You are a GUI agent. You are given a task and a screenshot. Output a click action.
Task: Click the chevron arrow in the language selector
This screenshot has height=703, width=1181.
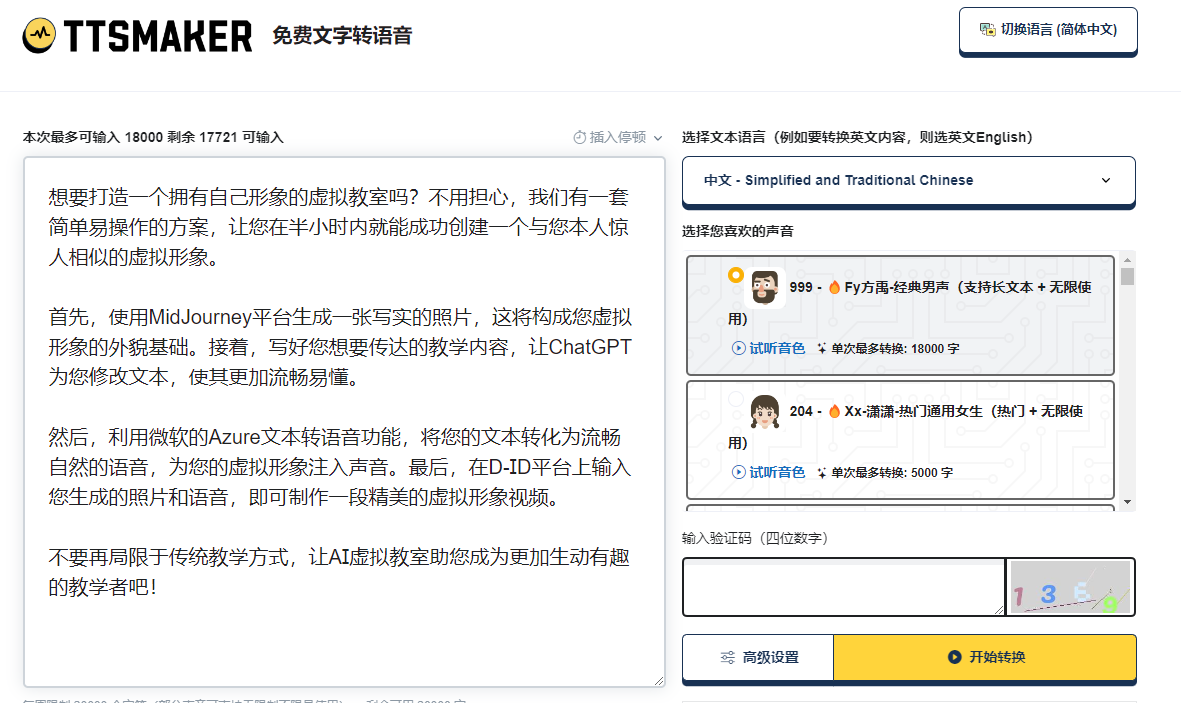click(1105, 181)
